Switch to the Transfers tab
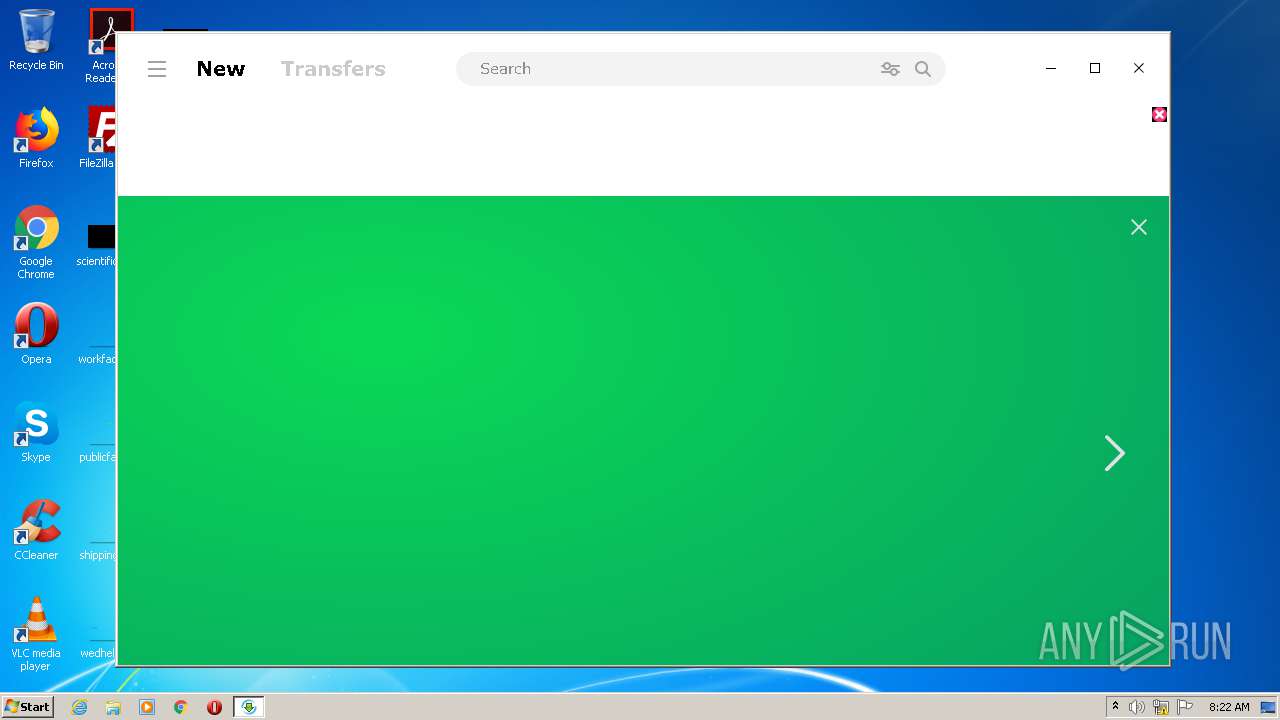The image size is (1280, 720). pyautogui.click(x=333, y=69)
